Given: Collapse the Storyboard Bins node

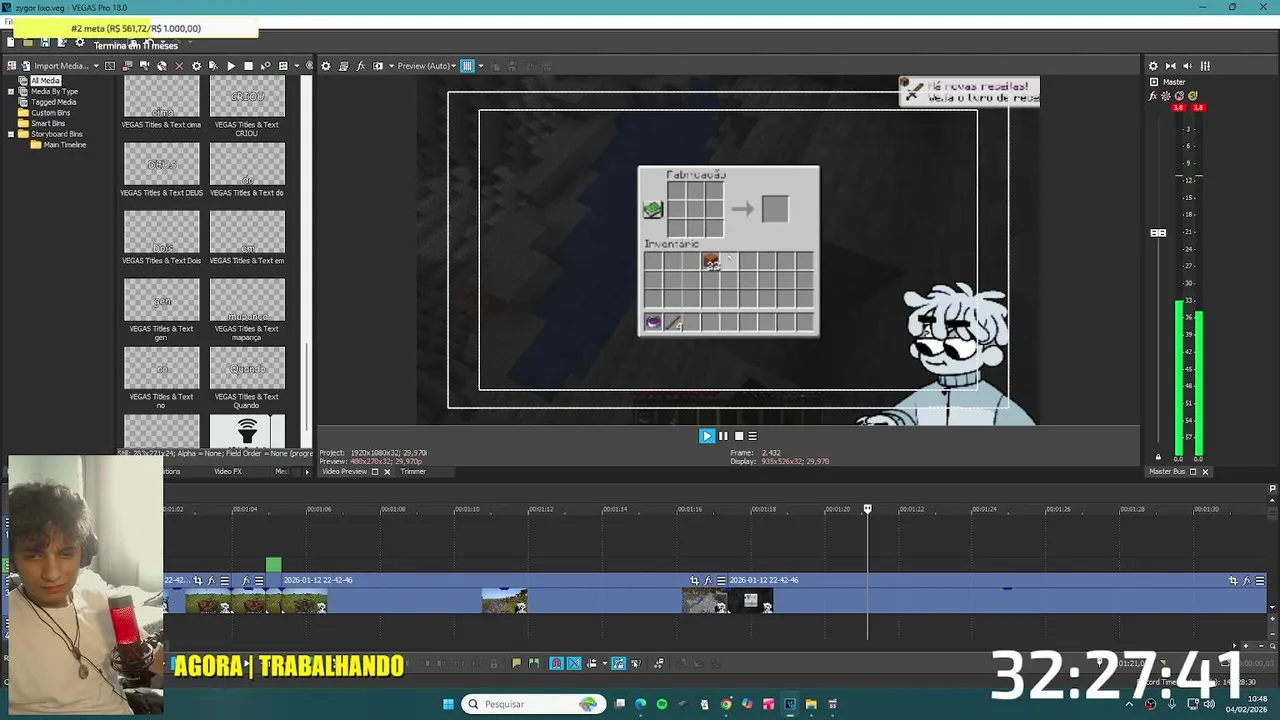Looking at the screenshot, I should click(x=11, y=134).
